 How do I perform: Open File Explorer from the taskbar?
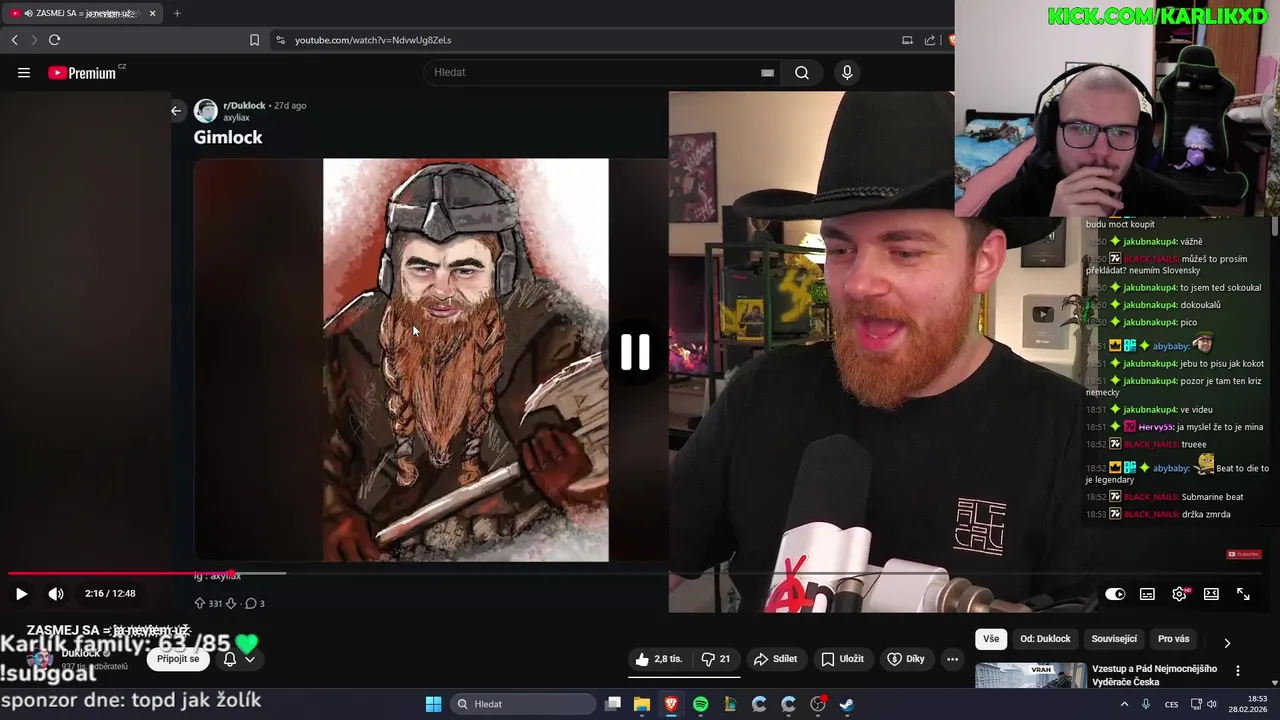[642, 704]
